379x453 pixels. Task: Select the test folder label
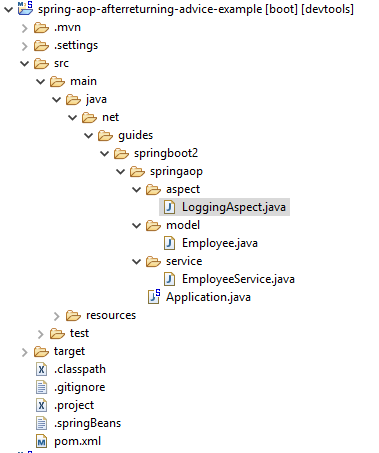point(79,333)
